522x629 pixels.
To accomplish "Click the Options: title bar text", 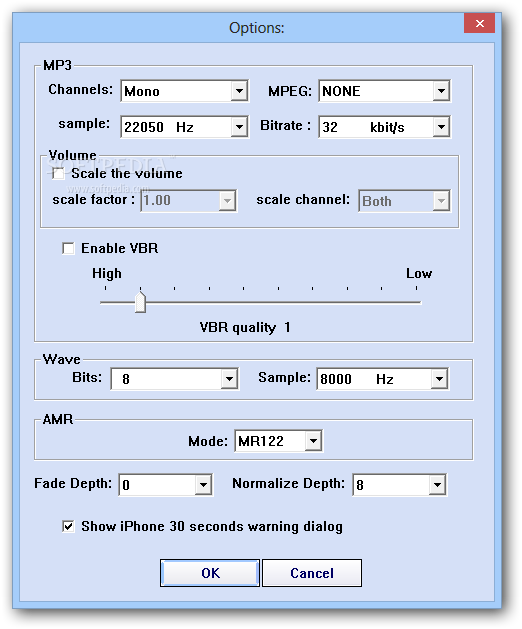I will coord(257,28).
